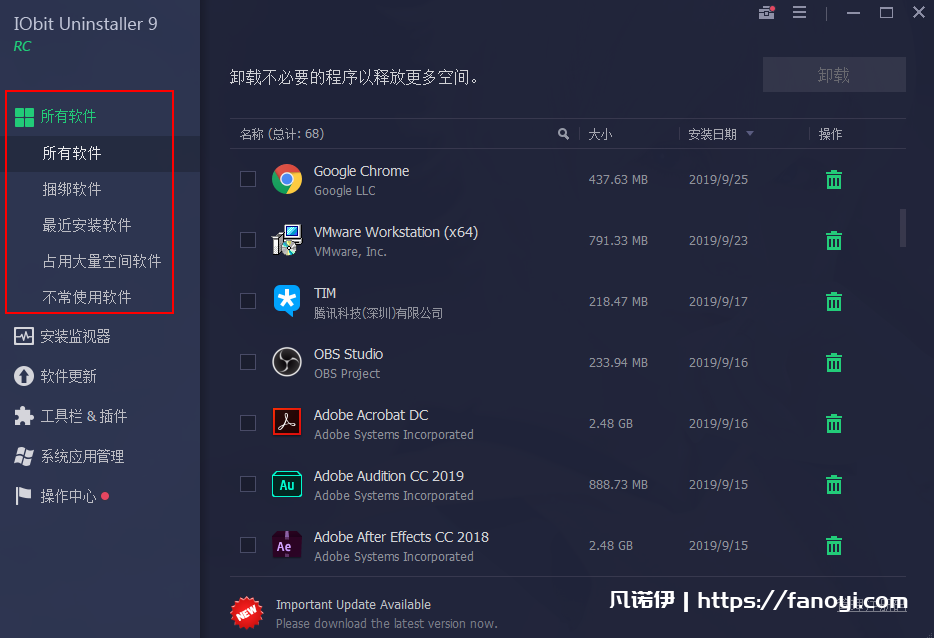934x638 pixels.
Task: Open the toolbox icon in the title bar
Action: [767, 13]
